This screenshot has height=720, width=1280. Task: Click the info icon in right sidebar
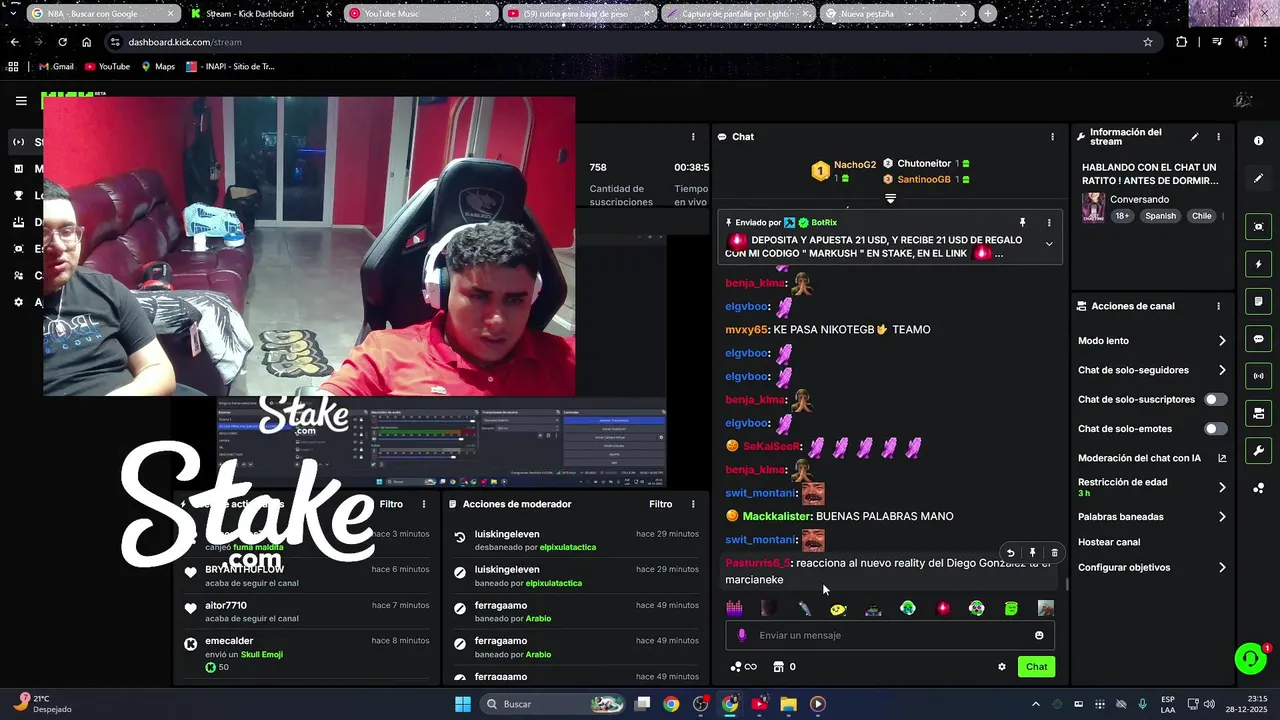pos(1258,141)
